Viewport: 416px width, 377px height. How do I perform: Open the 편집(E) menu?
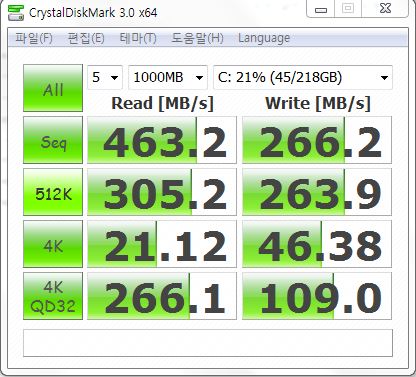point(86,38)
